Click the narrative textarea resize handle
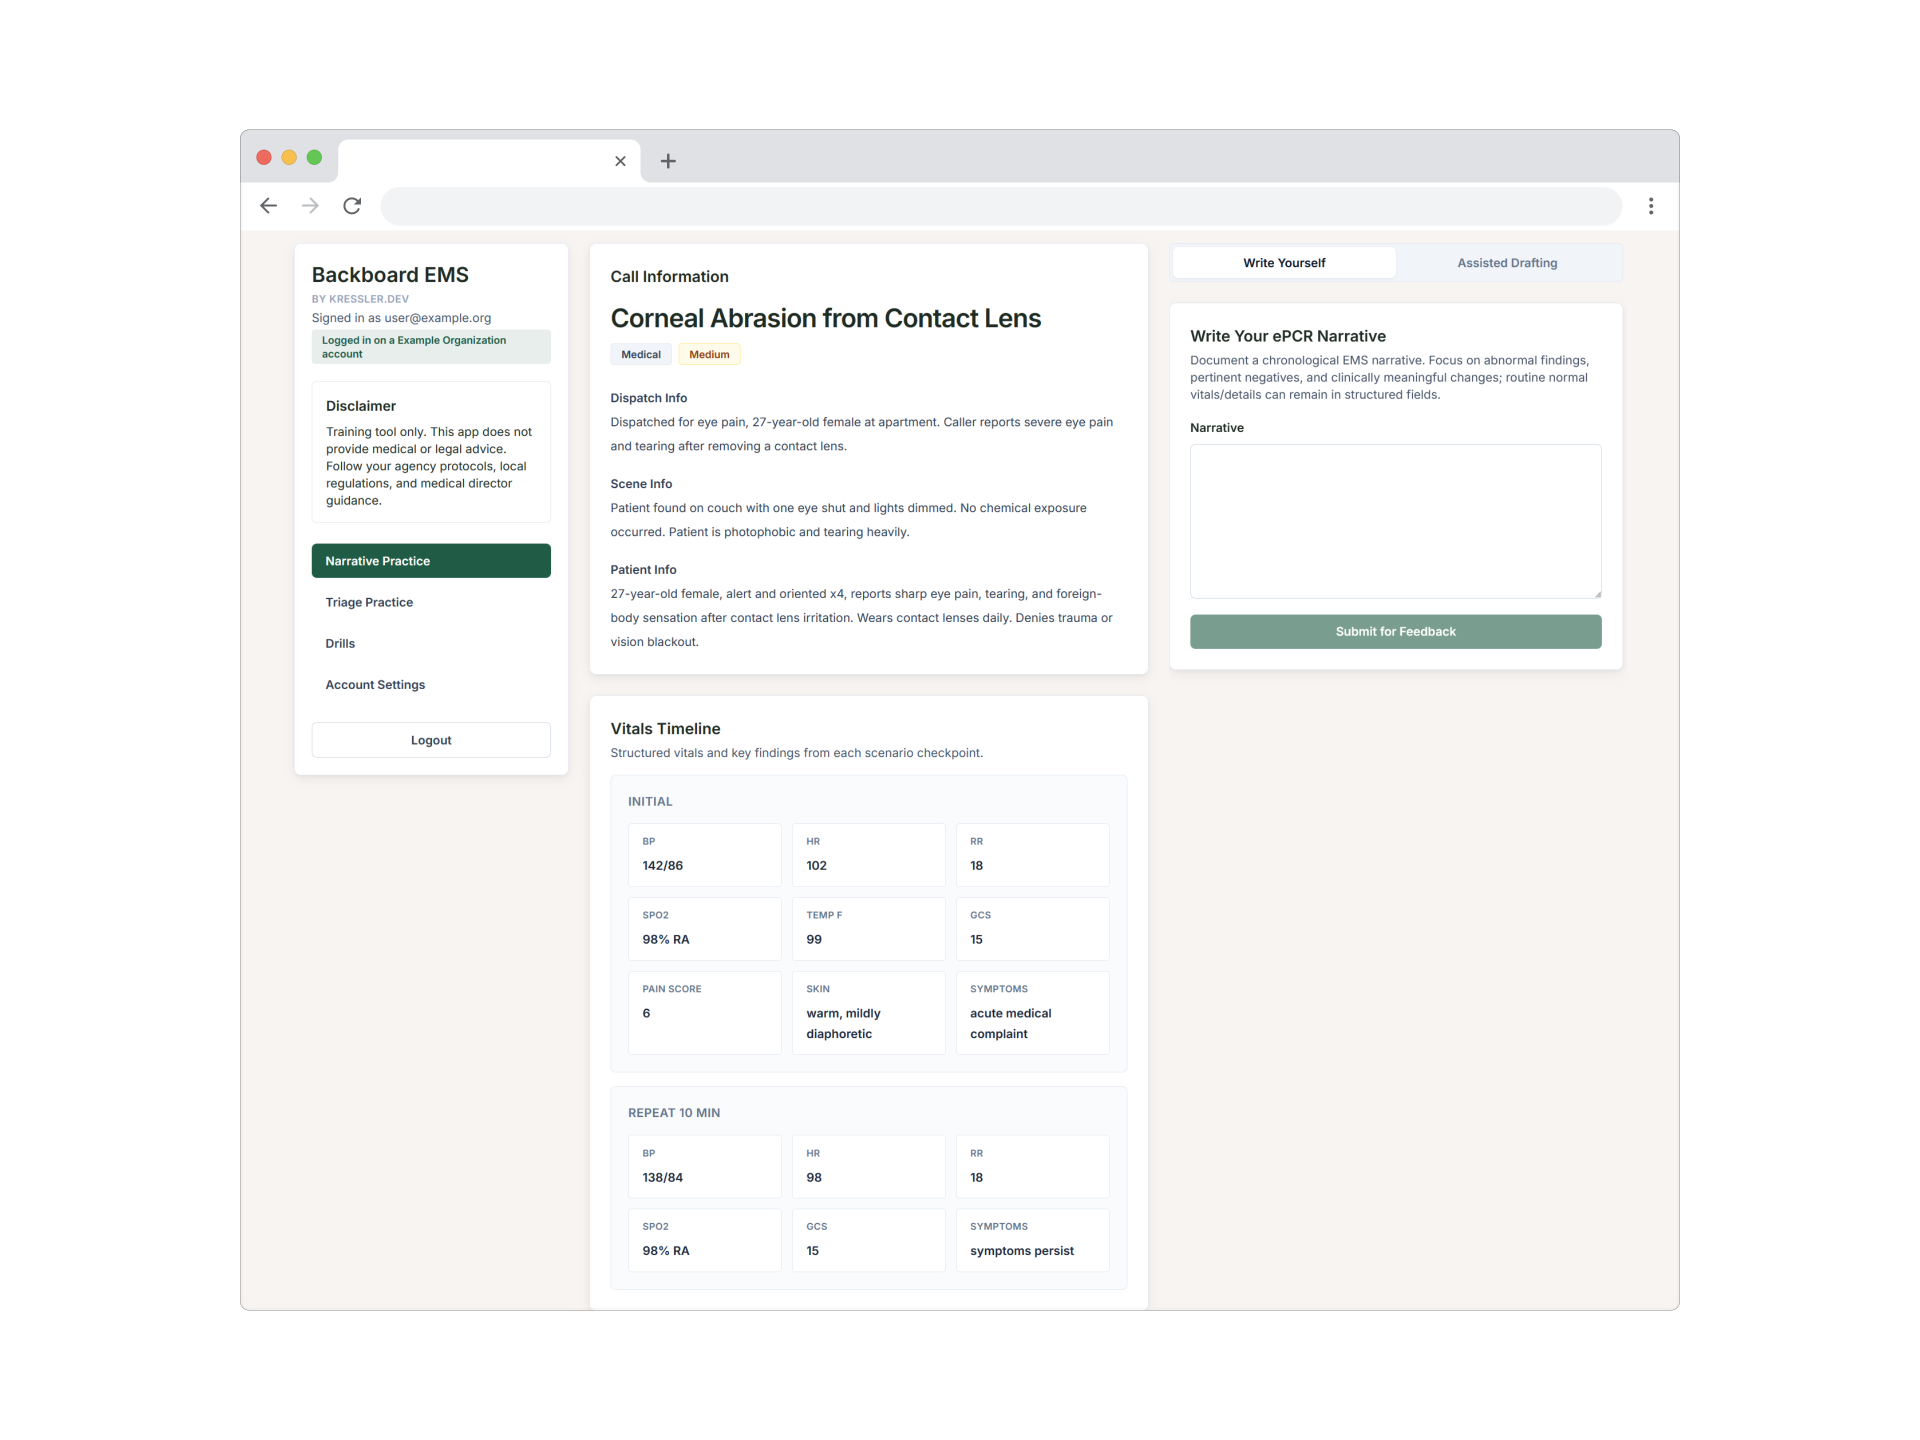This screenshot has width=1920, height=1440. coord(1597,594)
